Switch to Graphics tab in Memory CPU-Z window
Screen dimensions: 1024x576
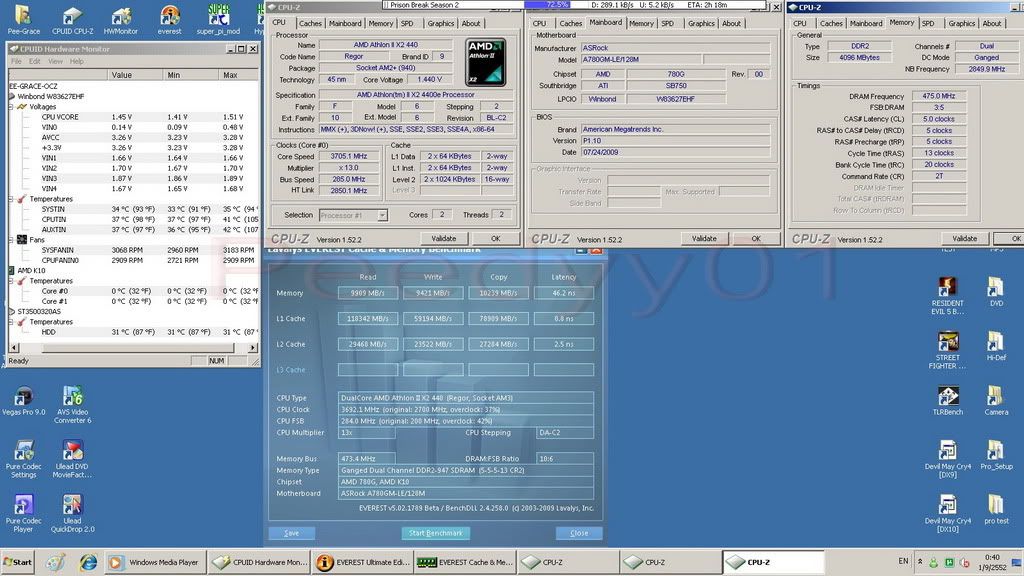pyautogui.click(x=961, y=24)
